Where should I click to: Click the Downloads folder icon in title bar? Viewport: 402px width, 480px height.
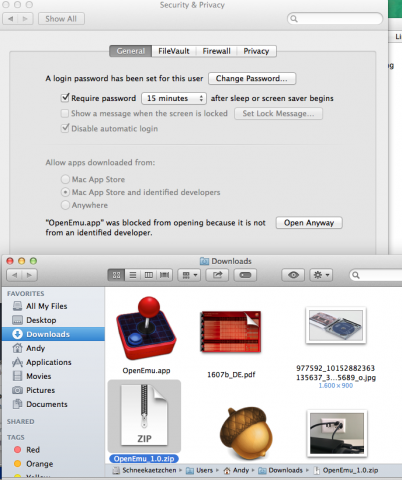click(x=204, y=261)
